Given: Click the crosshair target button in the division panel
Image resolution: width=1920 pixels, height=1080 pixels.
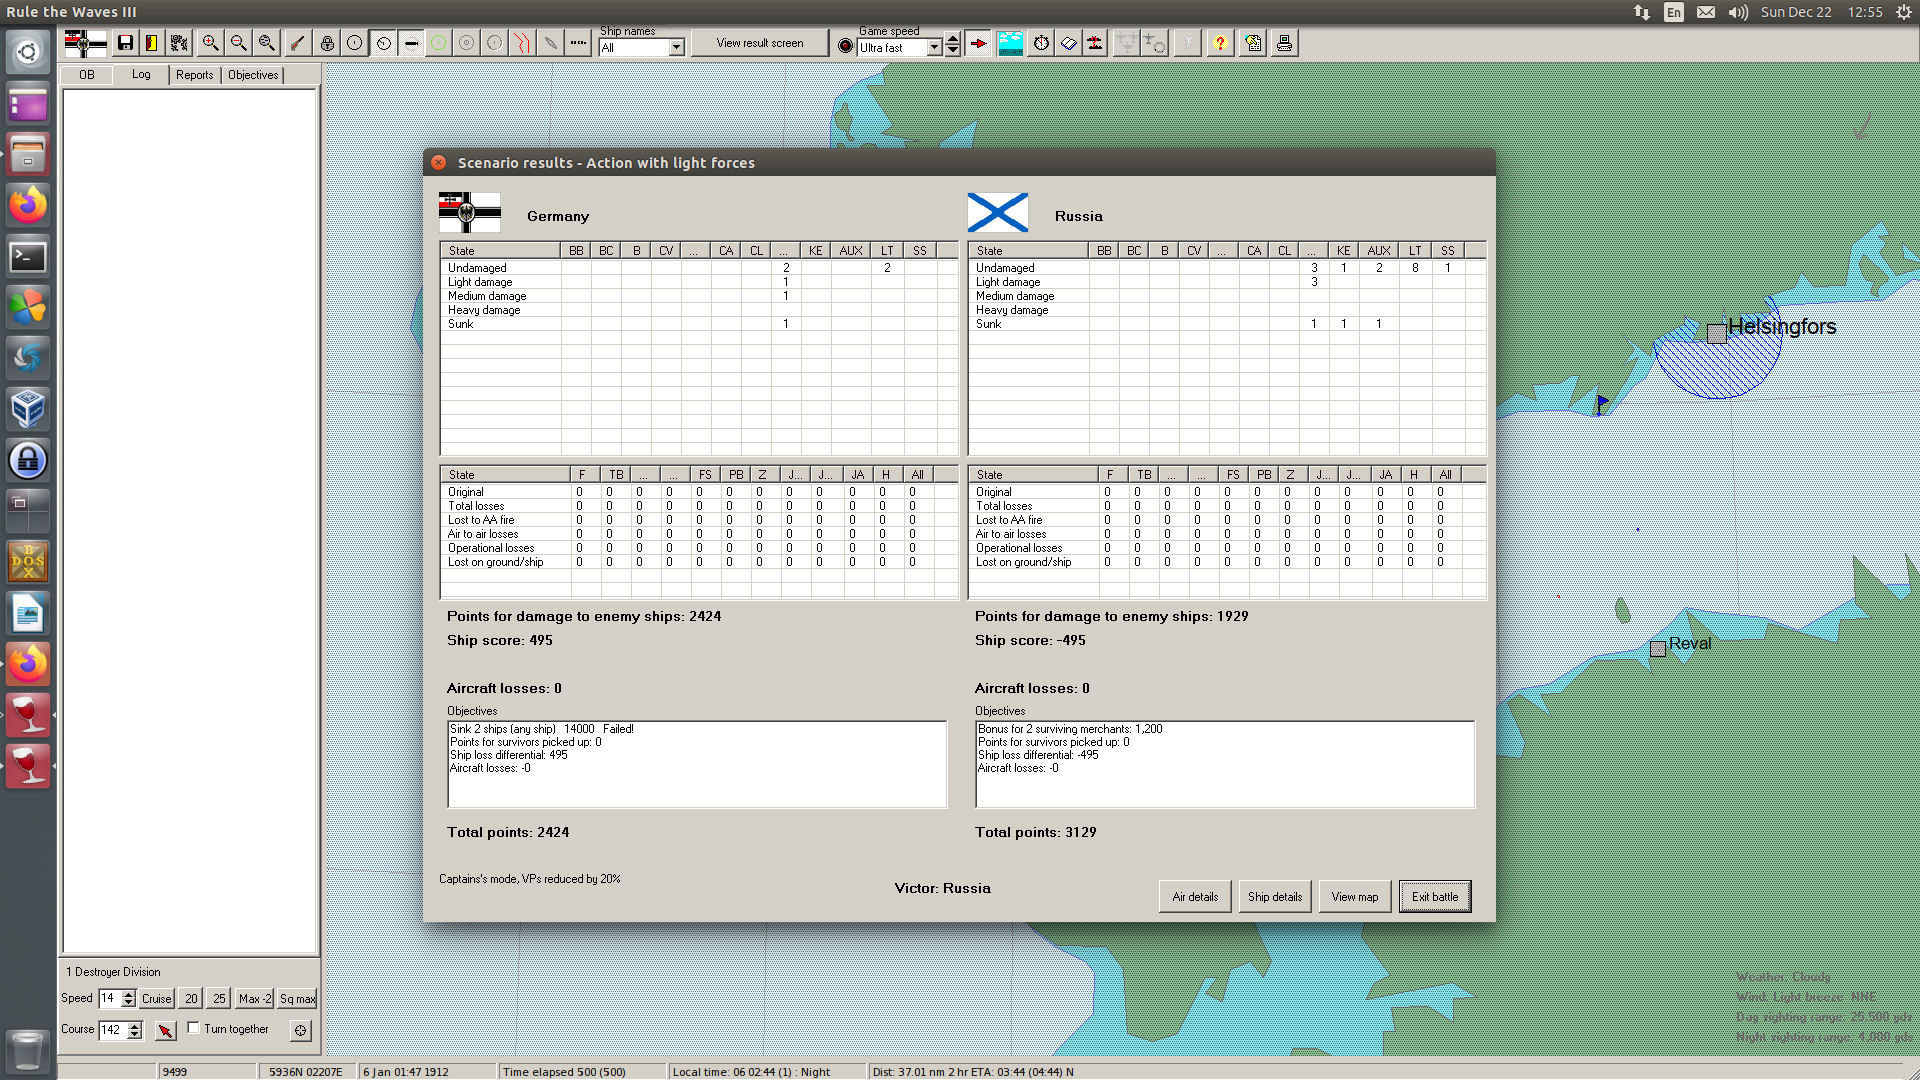Looking at the screenshot, I should [301, 1030].
